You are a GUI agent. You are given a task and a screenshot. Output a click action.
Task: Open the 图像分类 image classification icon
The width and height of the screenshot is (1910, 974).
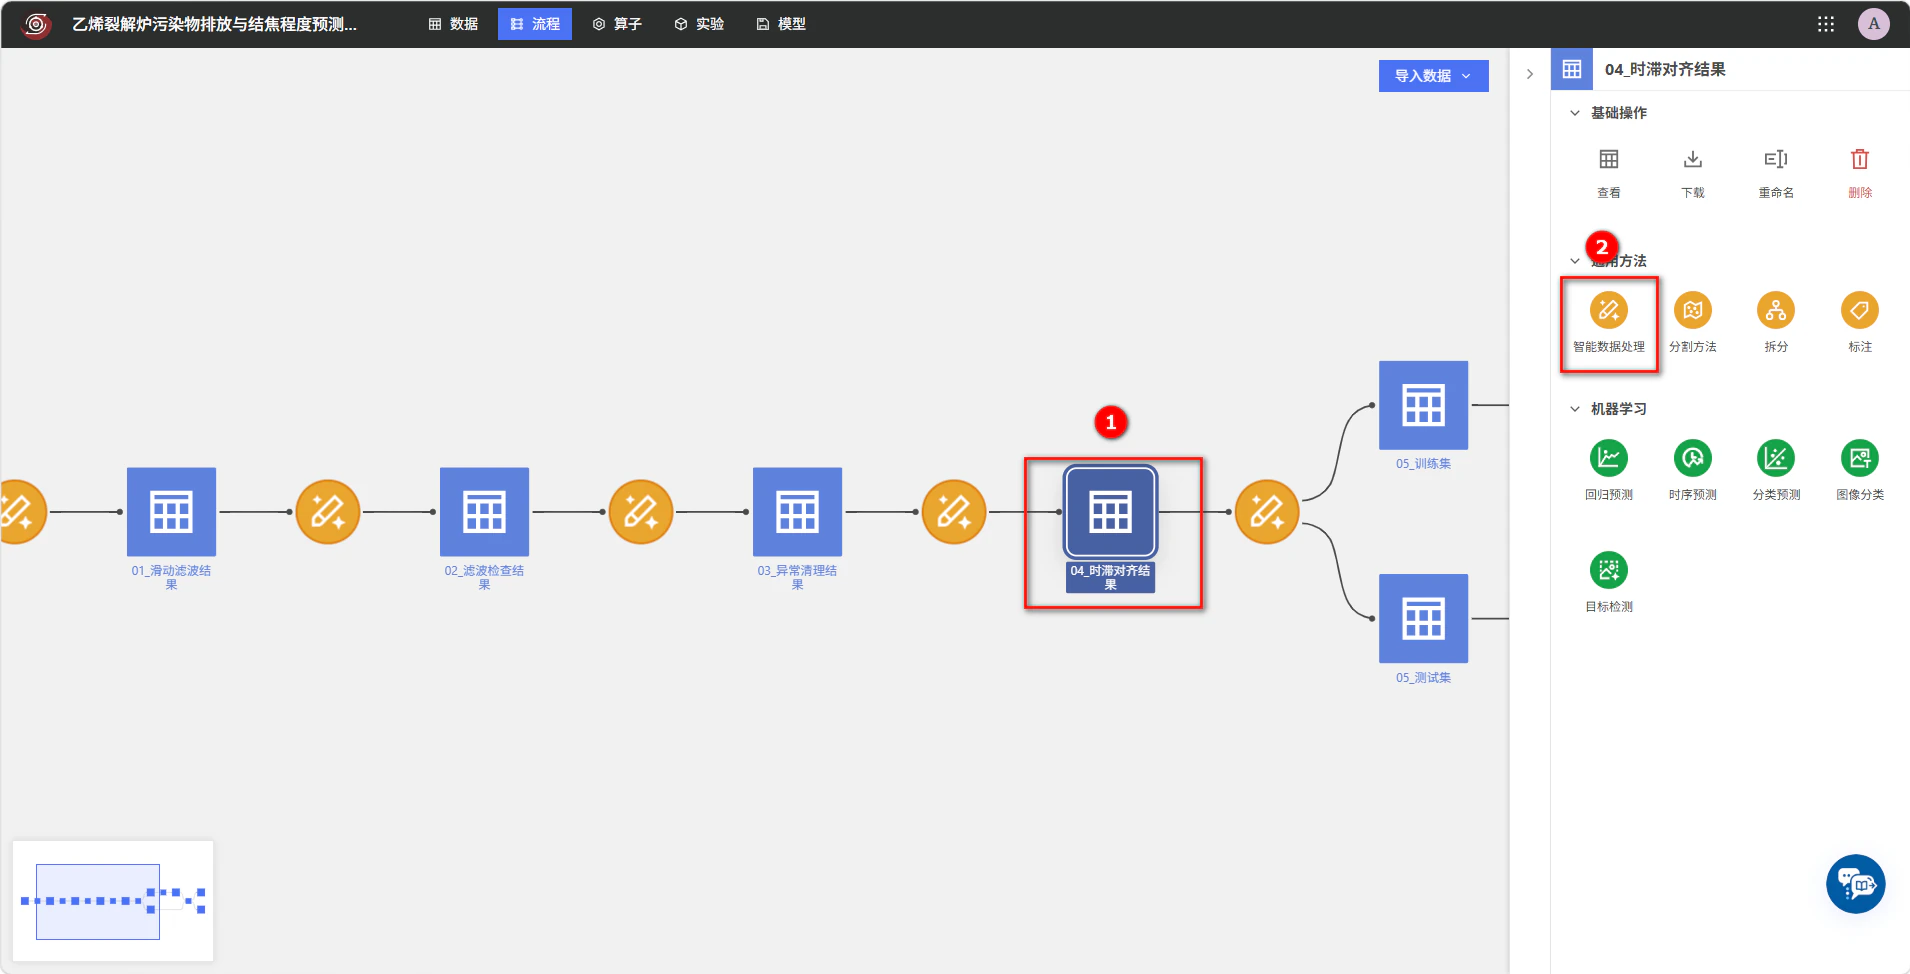click(1860, 458)
